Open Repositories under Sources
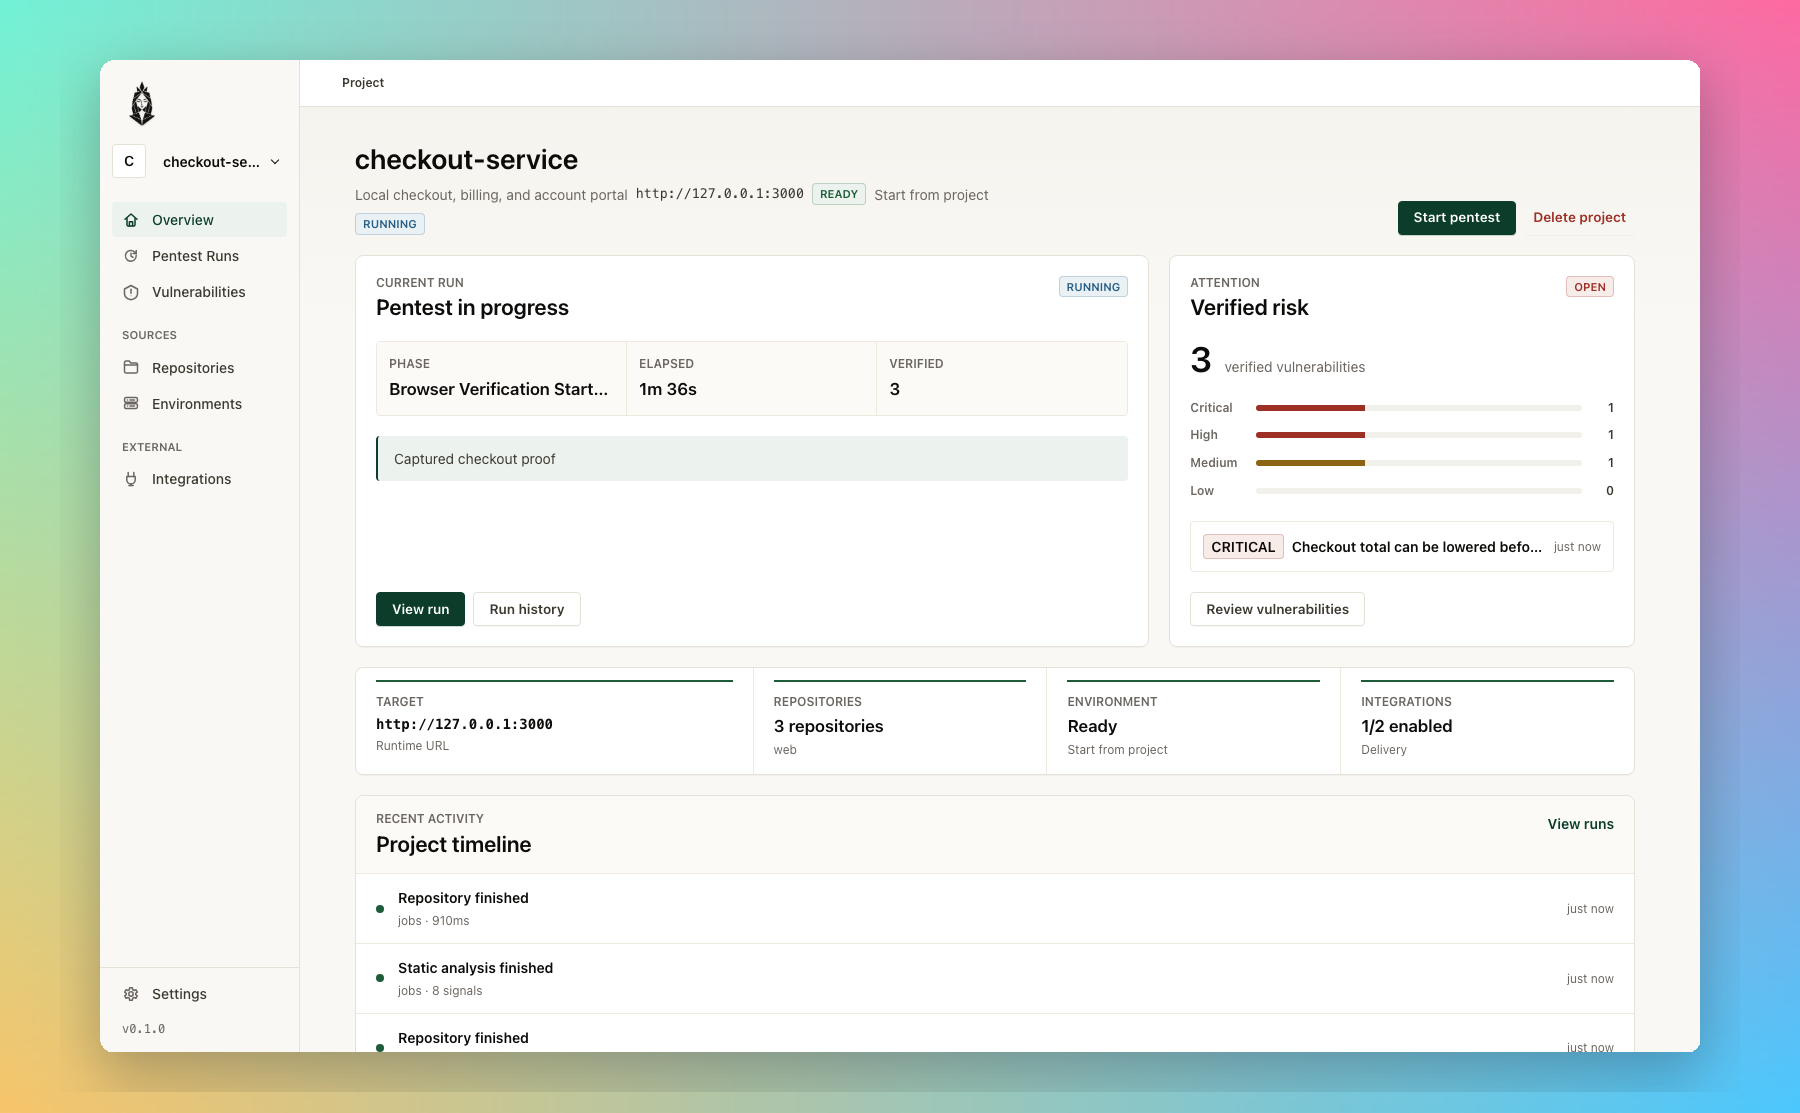The image size is (1800, 1113). [199, 368]
